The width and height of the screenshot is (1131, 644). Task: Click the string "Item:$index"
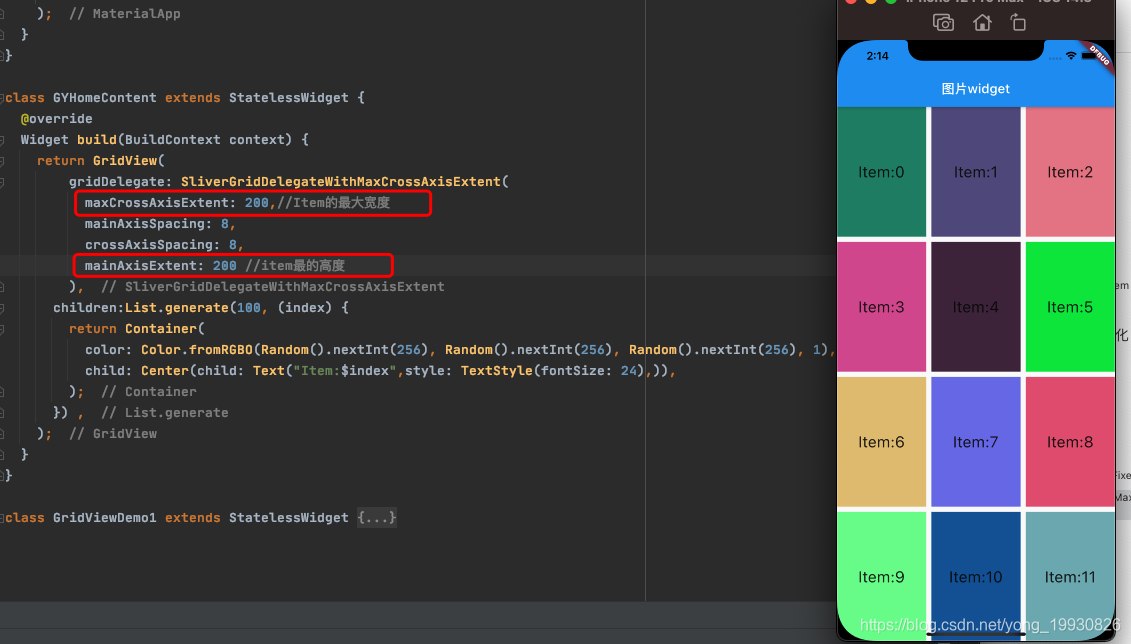click(x=345, y=370)
